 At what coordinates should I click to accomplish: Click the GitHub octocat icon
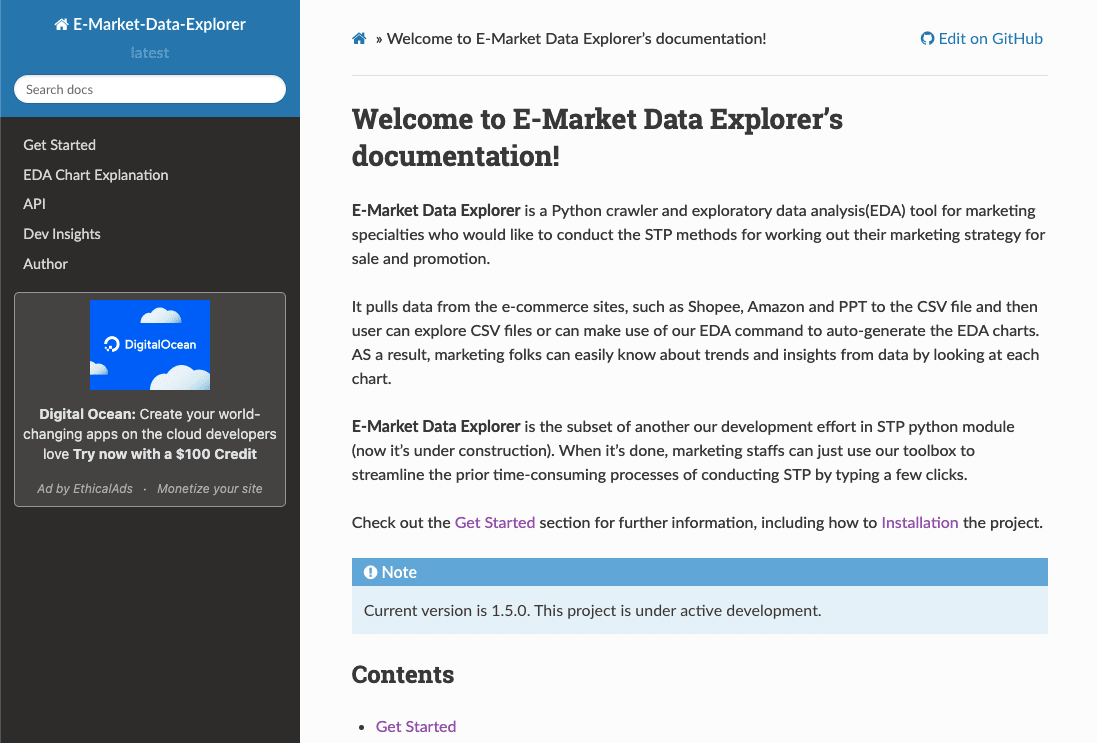[927, 38]
